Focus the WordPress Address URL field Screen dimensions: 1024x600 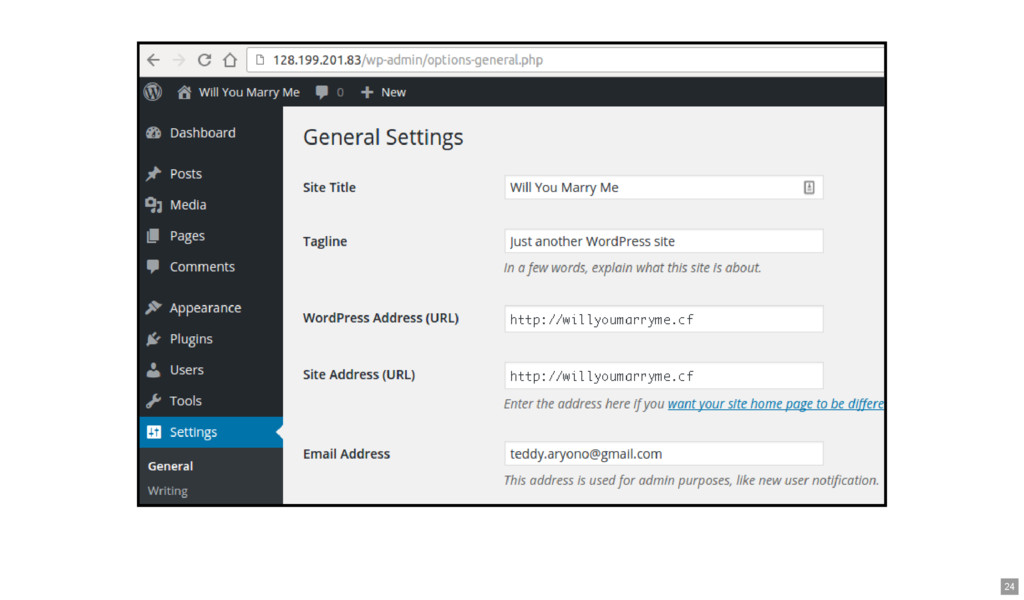[664, 319]
